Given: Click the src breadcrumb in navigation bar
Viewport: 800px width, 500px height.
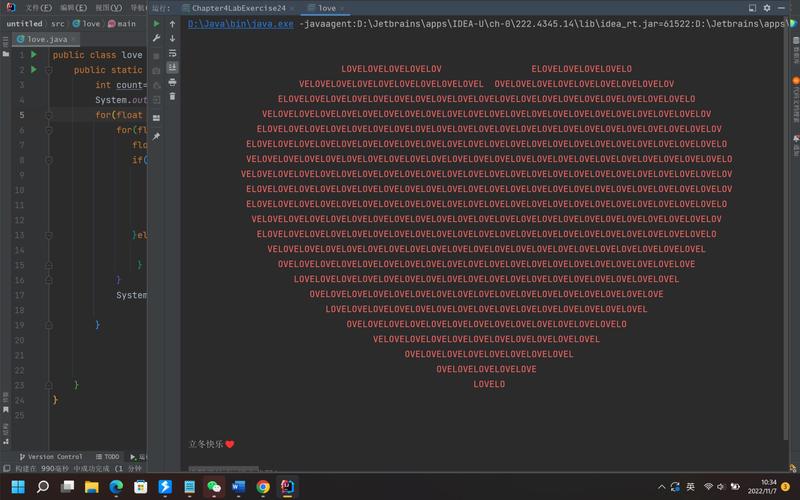Looking at the screenshot, I should click(58, 23).
